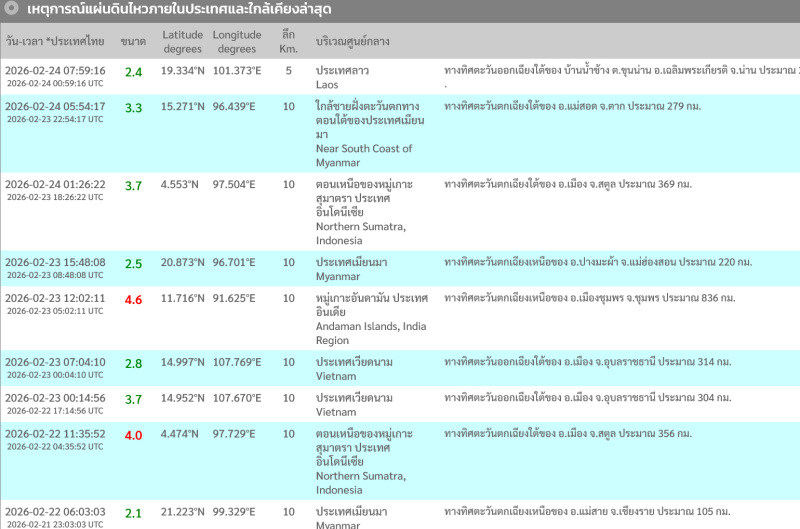Image resolution: width=800 pixels, height=529 pixels.
Task: Click magnitude 3.3 value
Action: click(x=133, y=107)
